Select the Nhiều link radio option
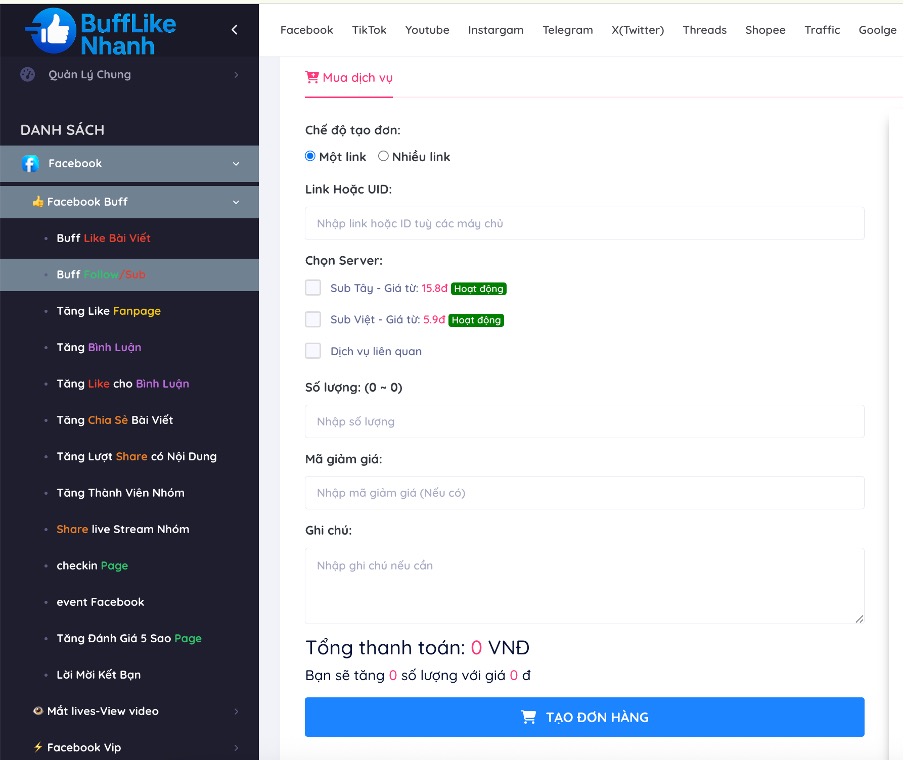The height and width of the screenshot is (760, 904). click(x=383, y=156)
